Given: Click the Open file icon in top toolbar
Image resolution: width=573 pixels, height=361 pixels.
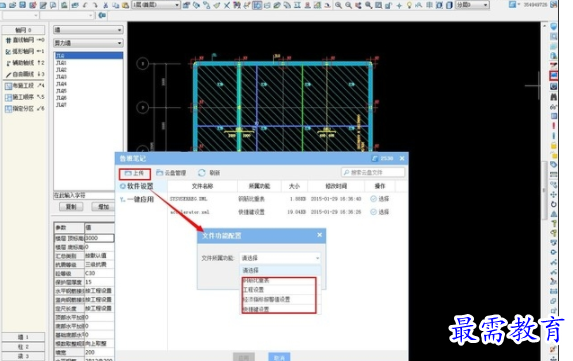Looking at the screenshot, I should click(x=12, y=5).
